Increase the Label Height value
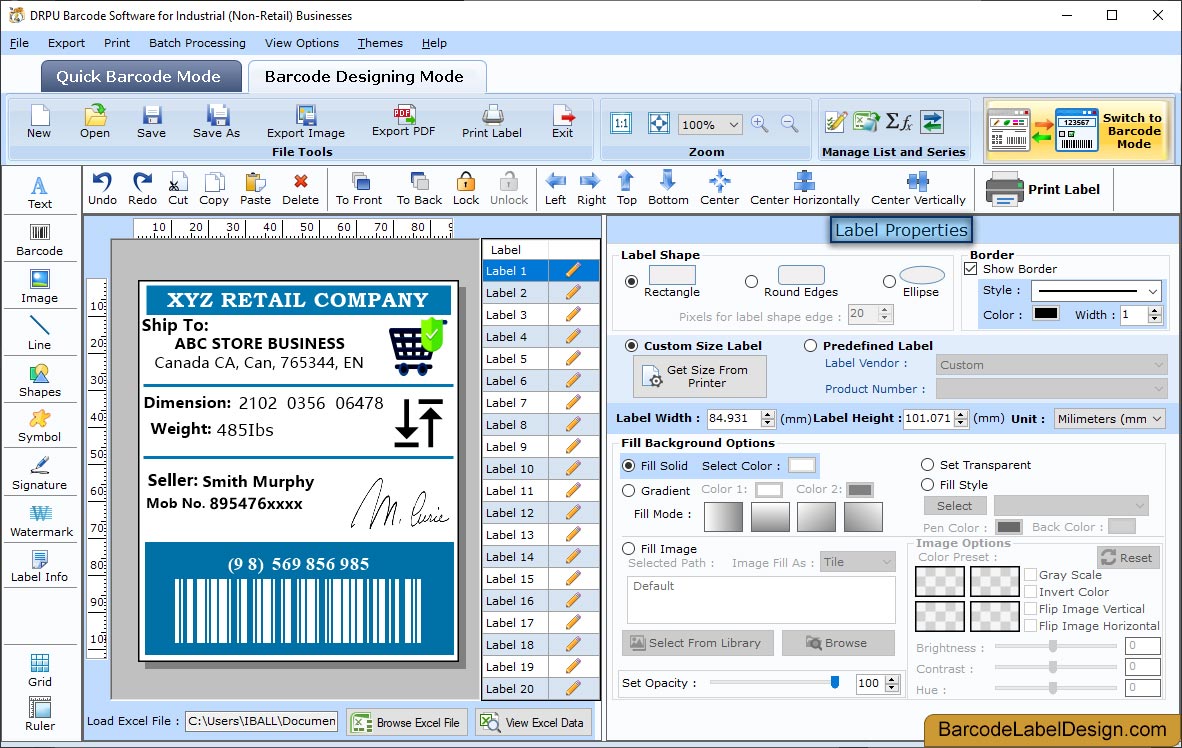This screenshot has height=748, width=1182. coord(961,413)
